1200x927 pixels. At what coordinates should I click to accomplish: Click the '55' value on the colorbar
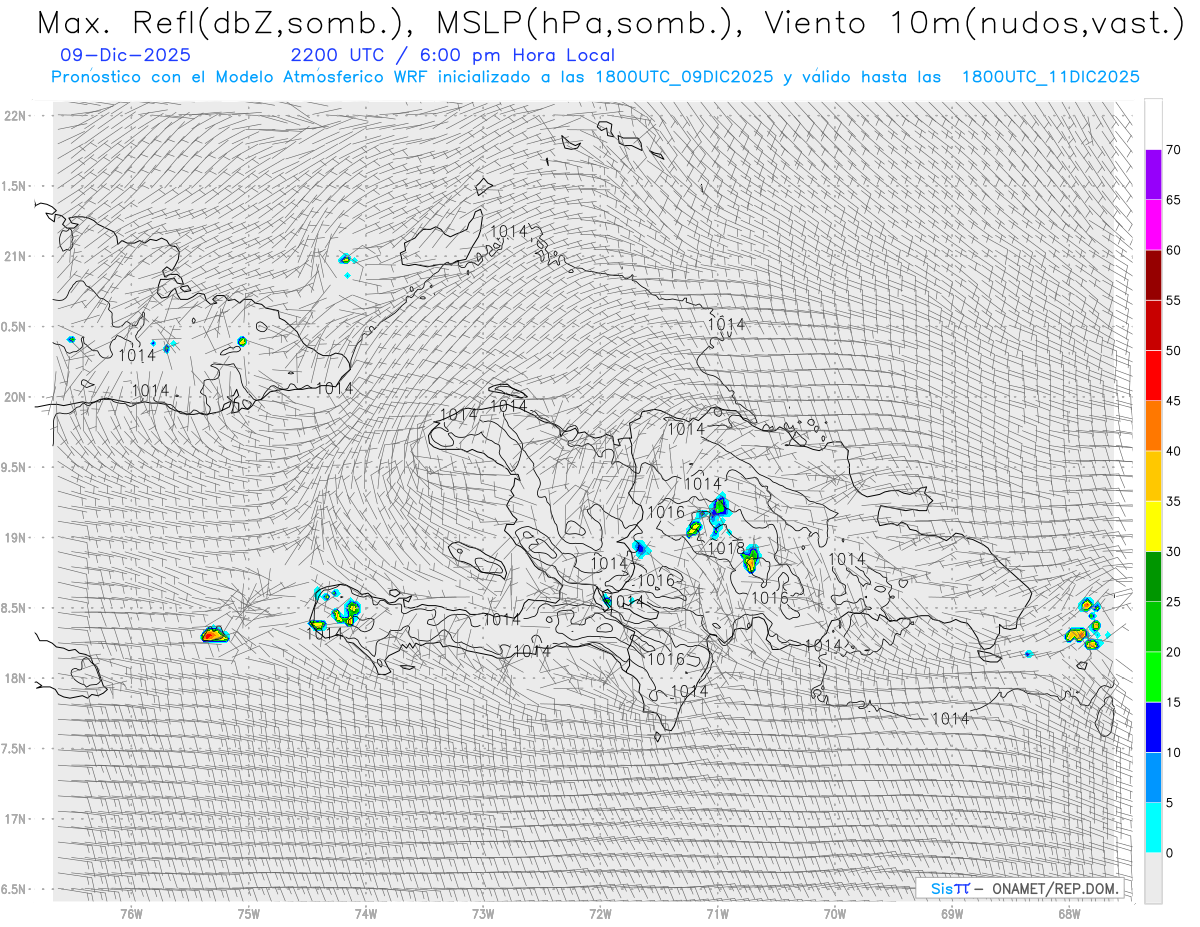(x=1173, y=300)
